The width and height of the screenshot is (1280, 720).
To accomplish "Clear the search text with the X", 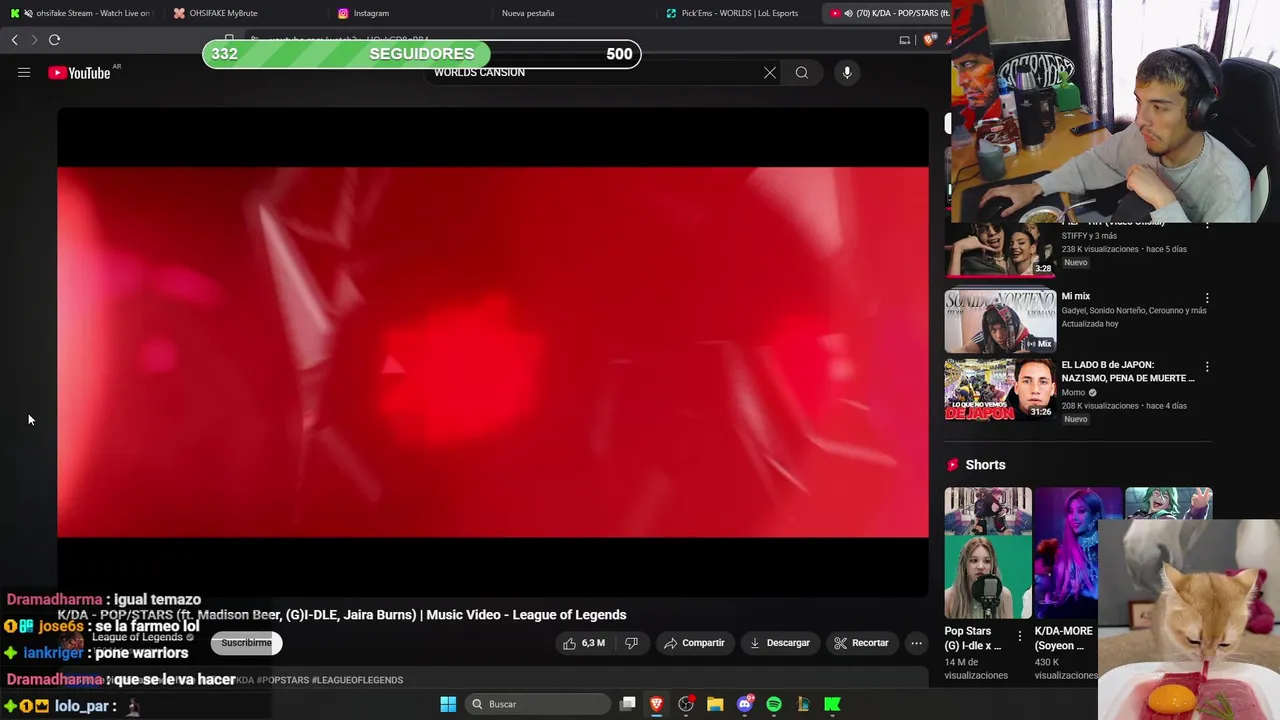I will coord(770,72).
